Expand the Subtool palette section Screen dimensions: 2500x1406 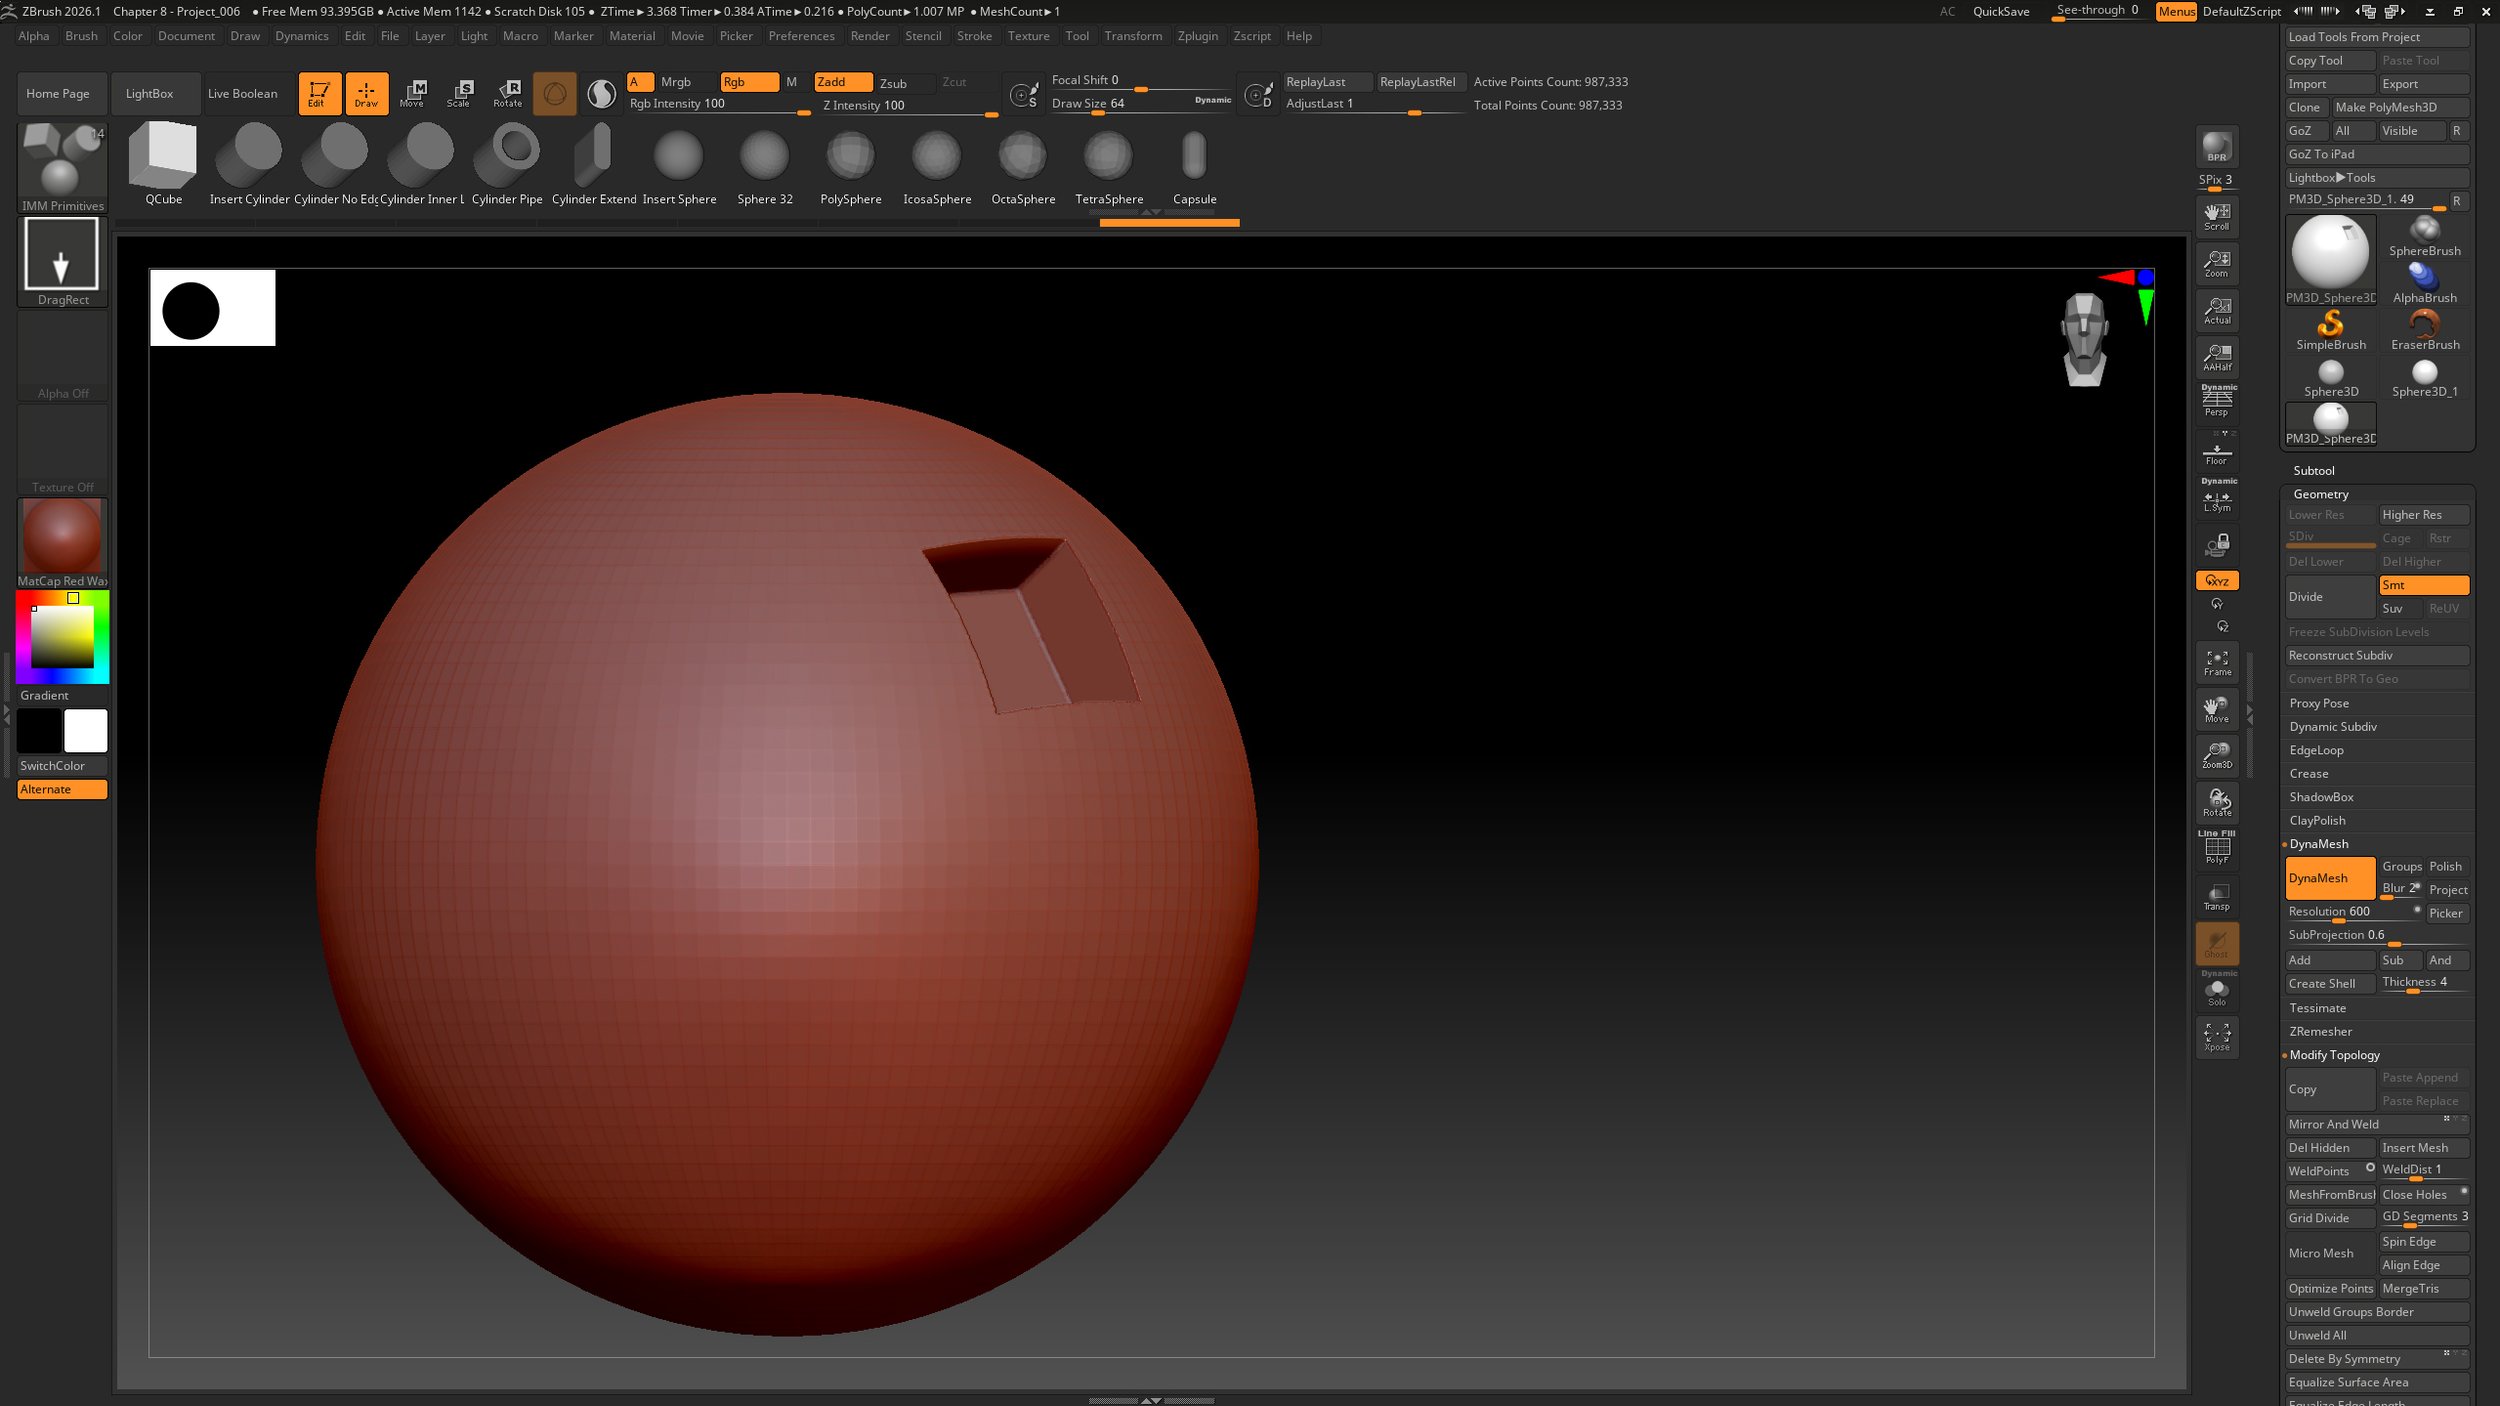click(x=2313, y=470)
